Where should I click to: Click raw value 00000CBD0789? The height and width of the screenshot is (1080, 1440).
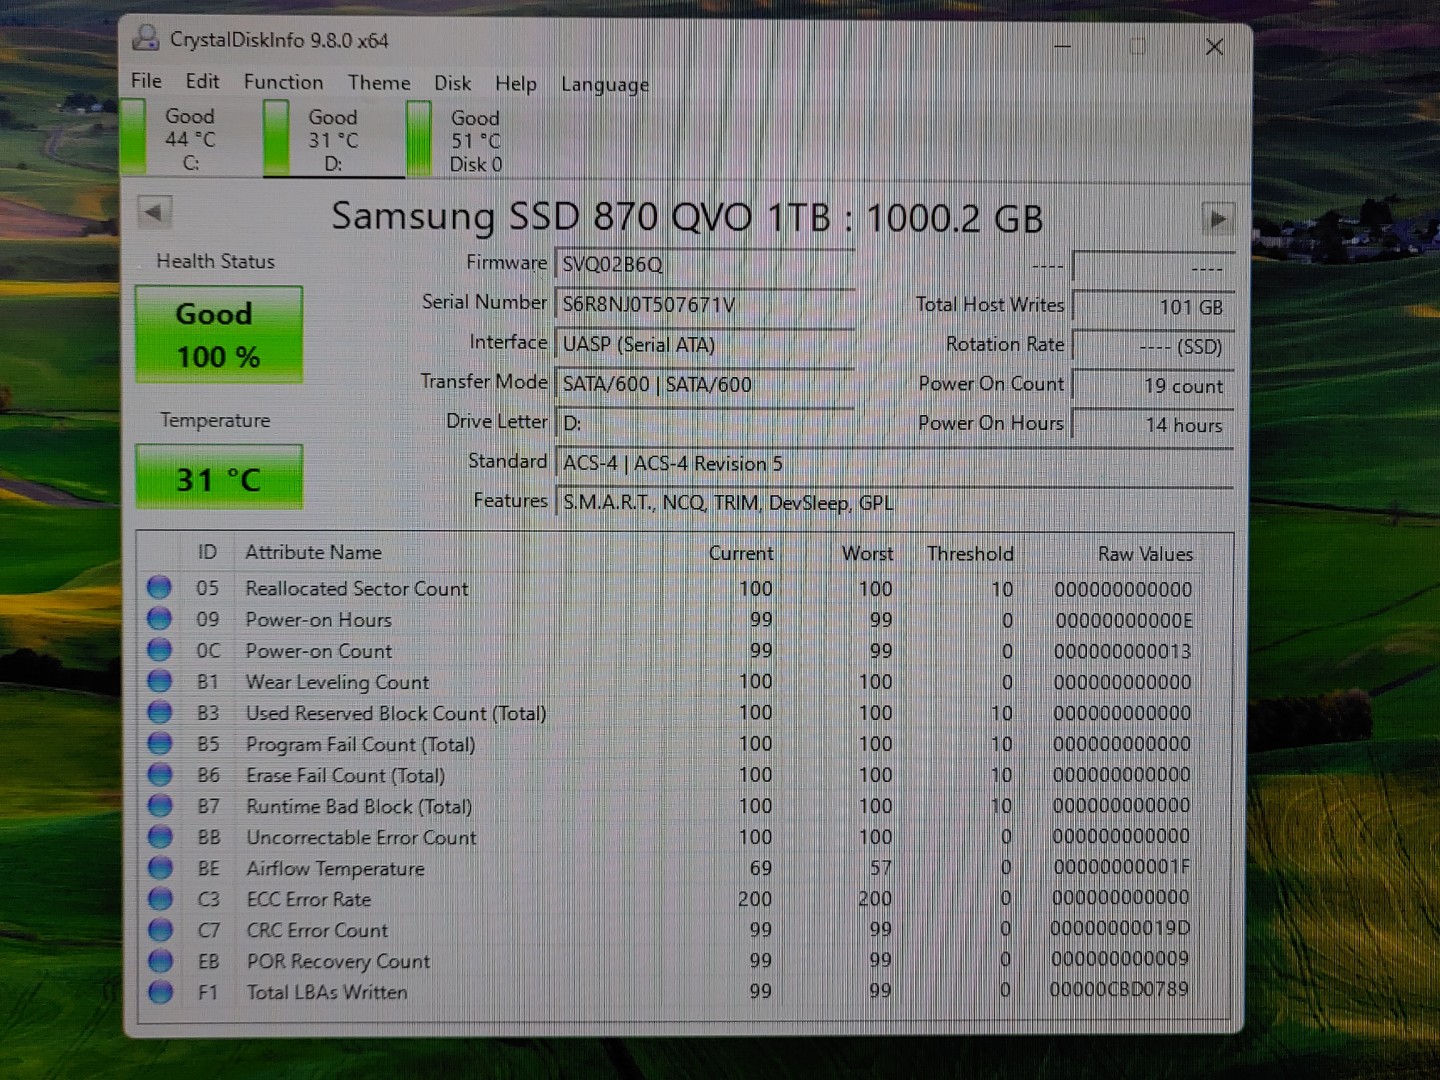click(x=1119, y=990)
